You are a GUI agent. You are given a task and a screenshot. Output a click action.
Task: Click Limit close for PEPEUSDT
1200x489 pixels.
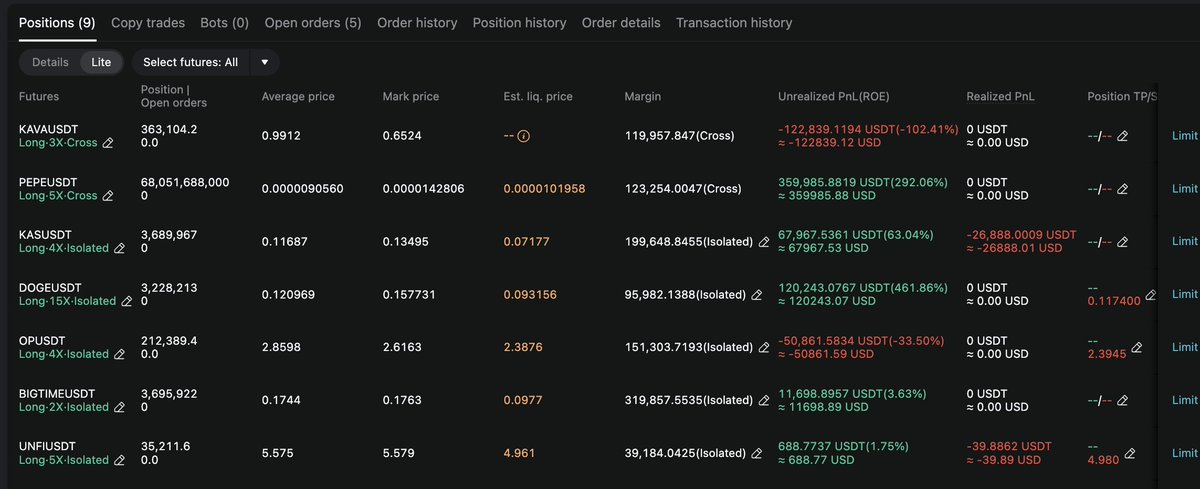(x=1185, y=189)
